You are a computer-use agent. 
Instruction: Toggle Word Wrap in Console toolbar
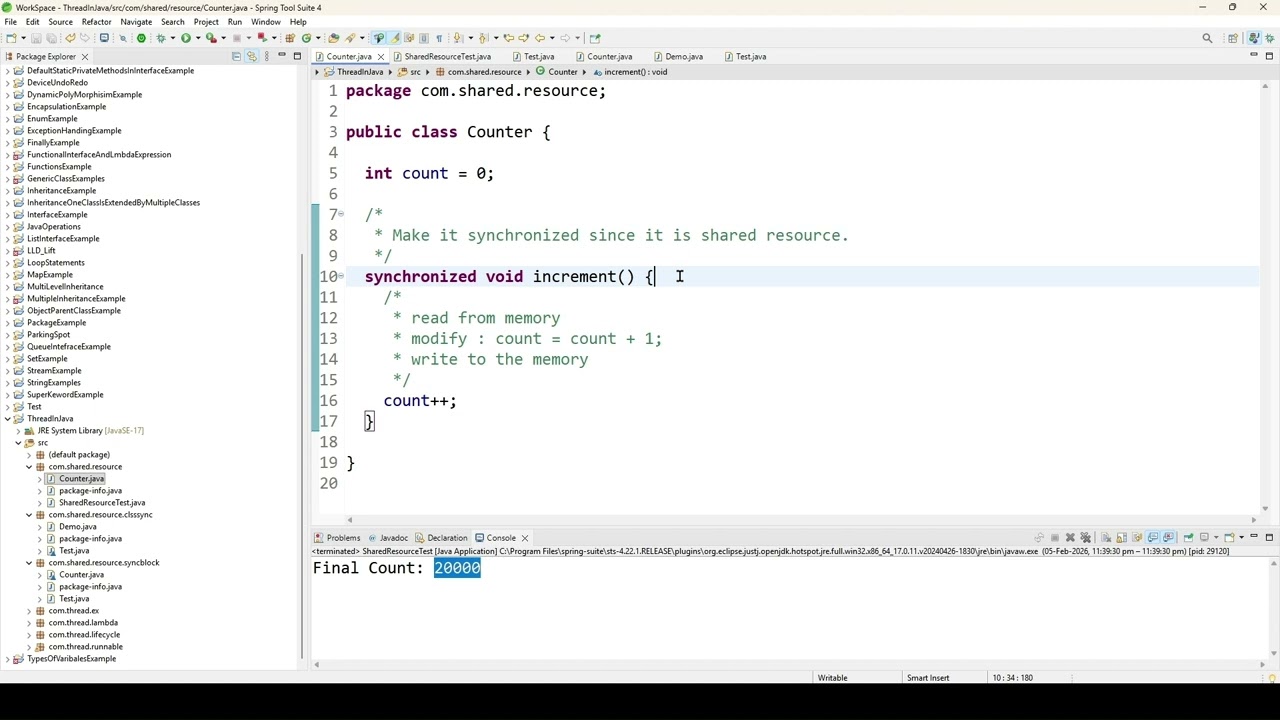pyautogui.click(x=1137, y=538)
